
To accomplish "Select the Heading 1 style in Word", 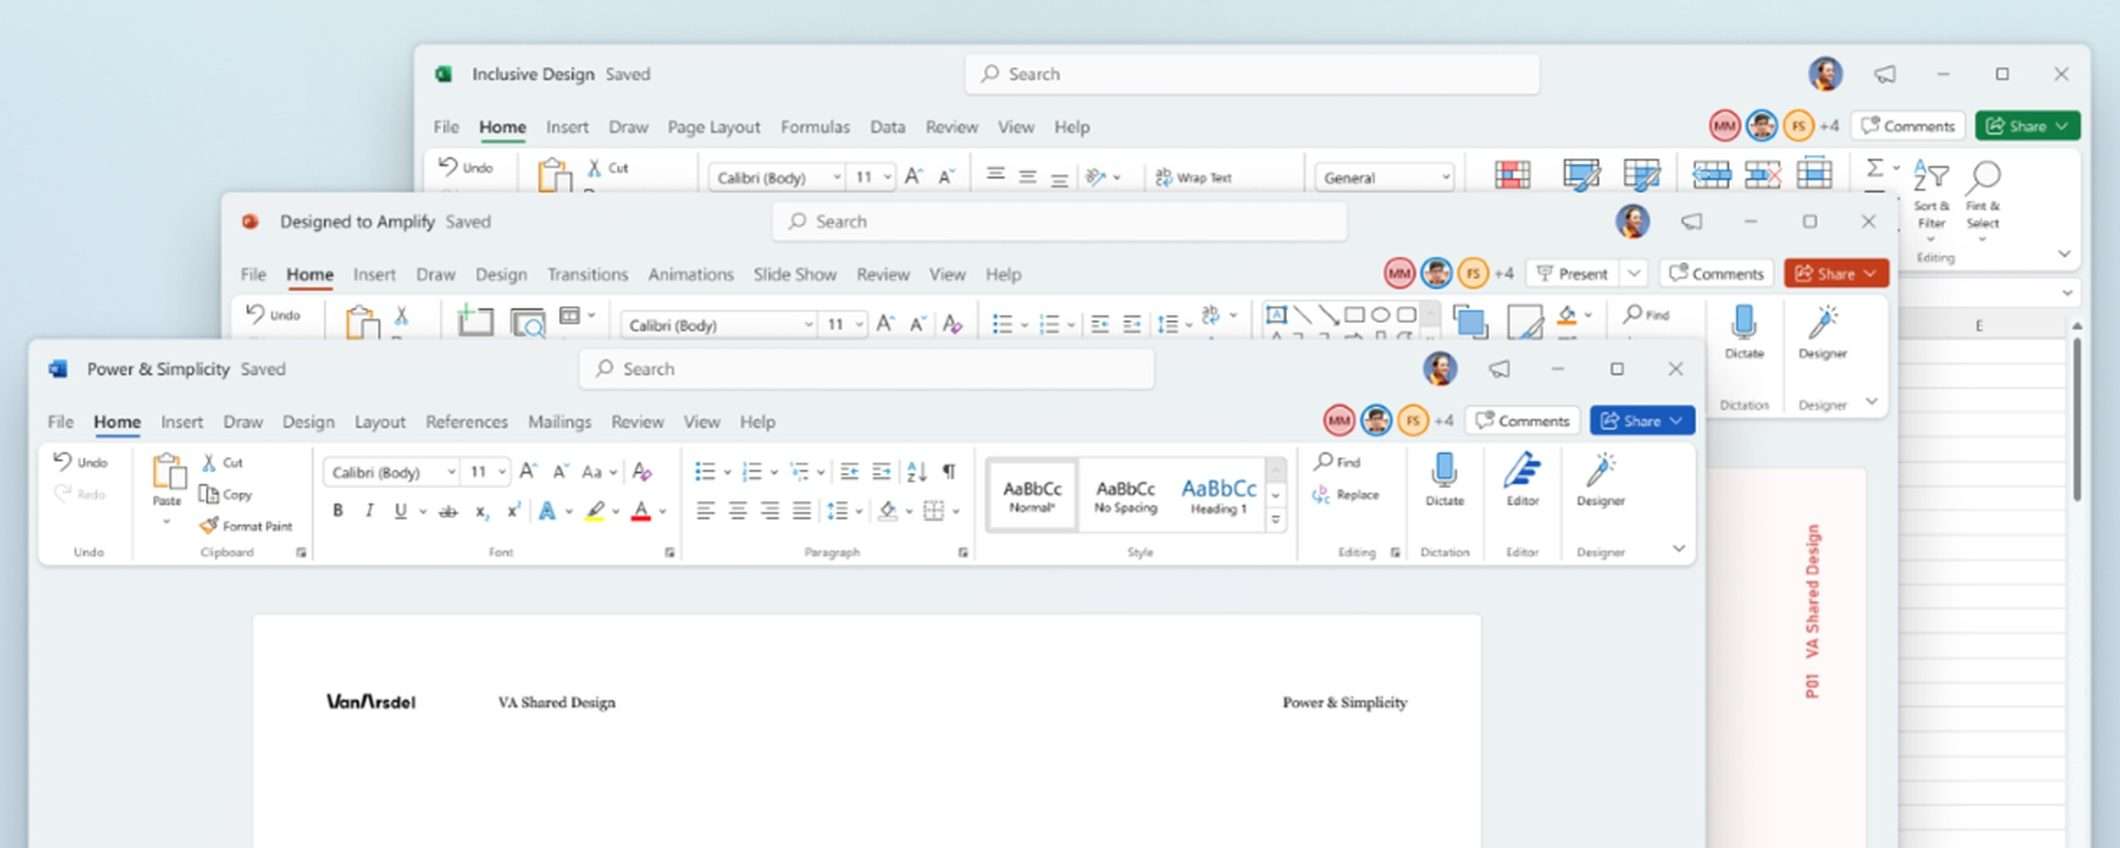I will 1218,495.
